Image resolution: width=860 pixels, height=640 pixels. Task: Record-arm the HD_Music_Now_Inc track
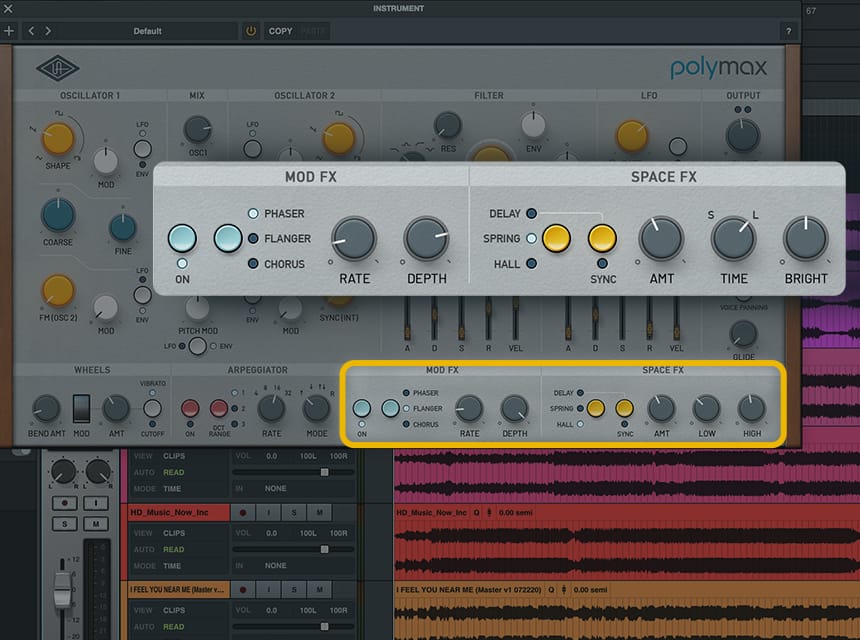click(242, 513)
